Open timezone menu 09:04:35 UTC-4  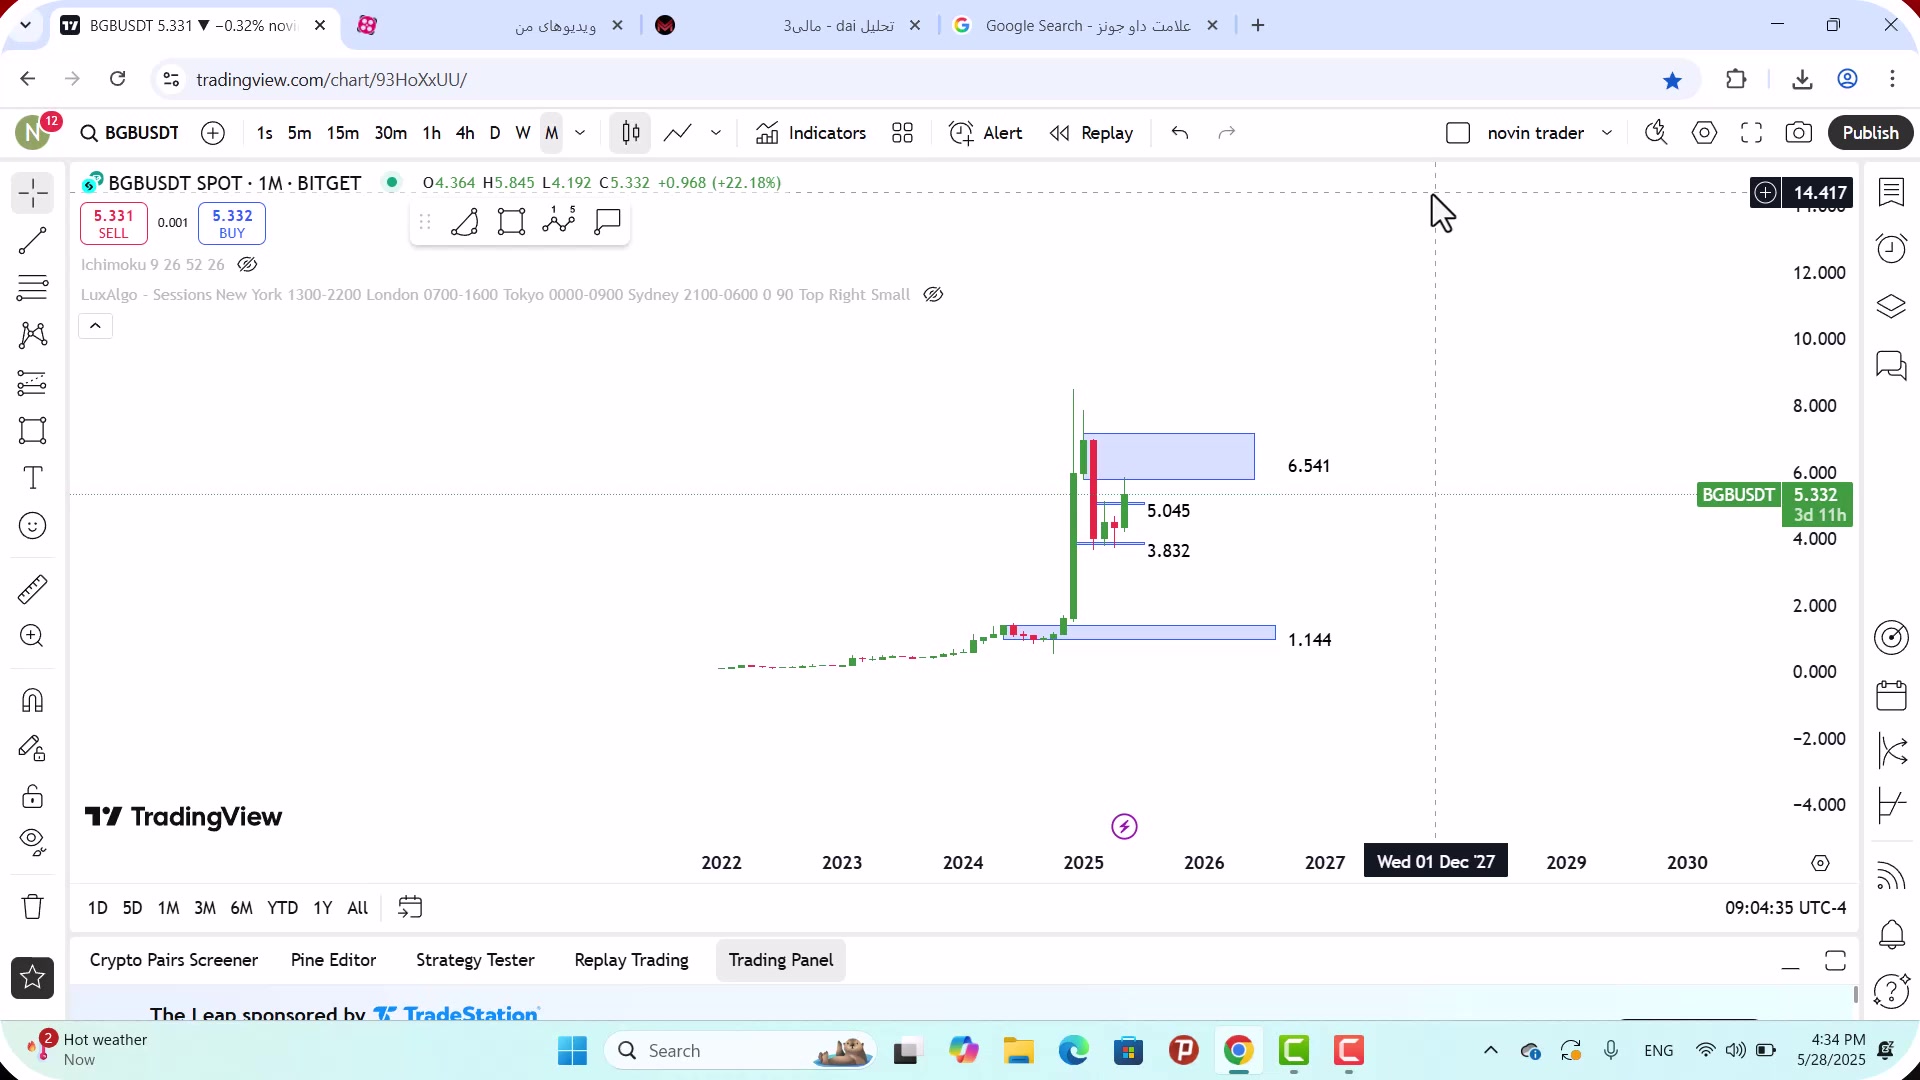(1785, 908)
